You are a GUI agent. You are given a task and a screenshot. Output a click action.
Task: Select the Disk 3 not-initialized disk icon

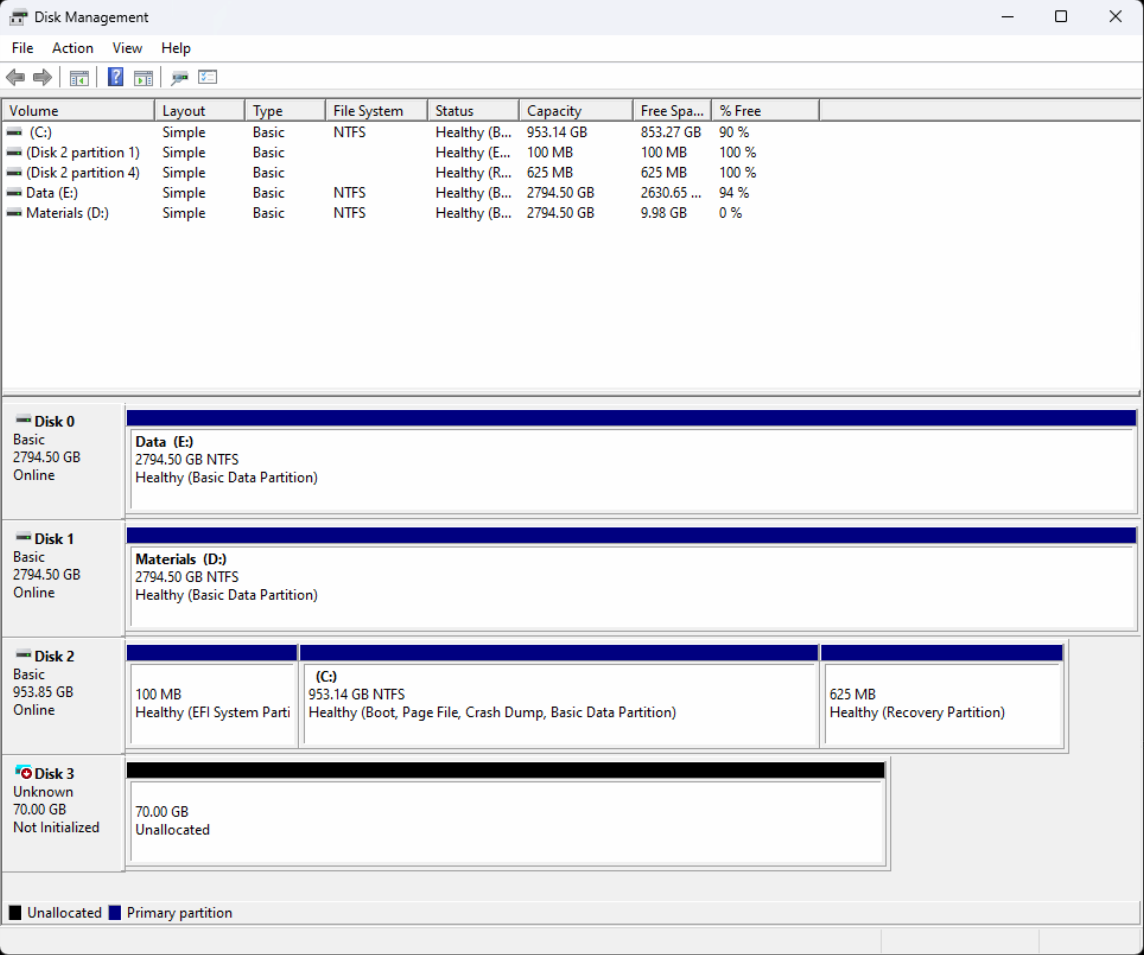24,773
